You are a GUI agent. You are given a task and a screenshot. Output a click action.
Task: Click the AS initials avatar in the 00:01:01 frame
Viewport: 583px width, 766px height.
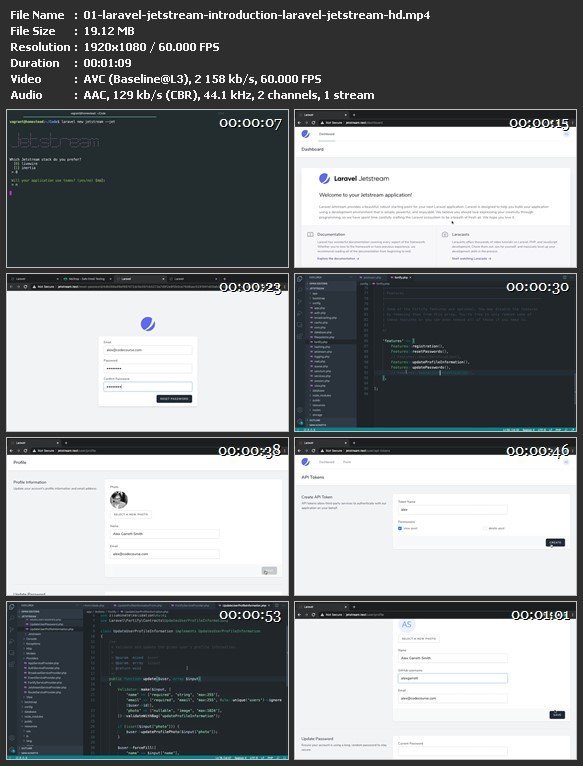click(407, 625)
